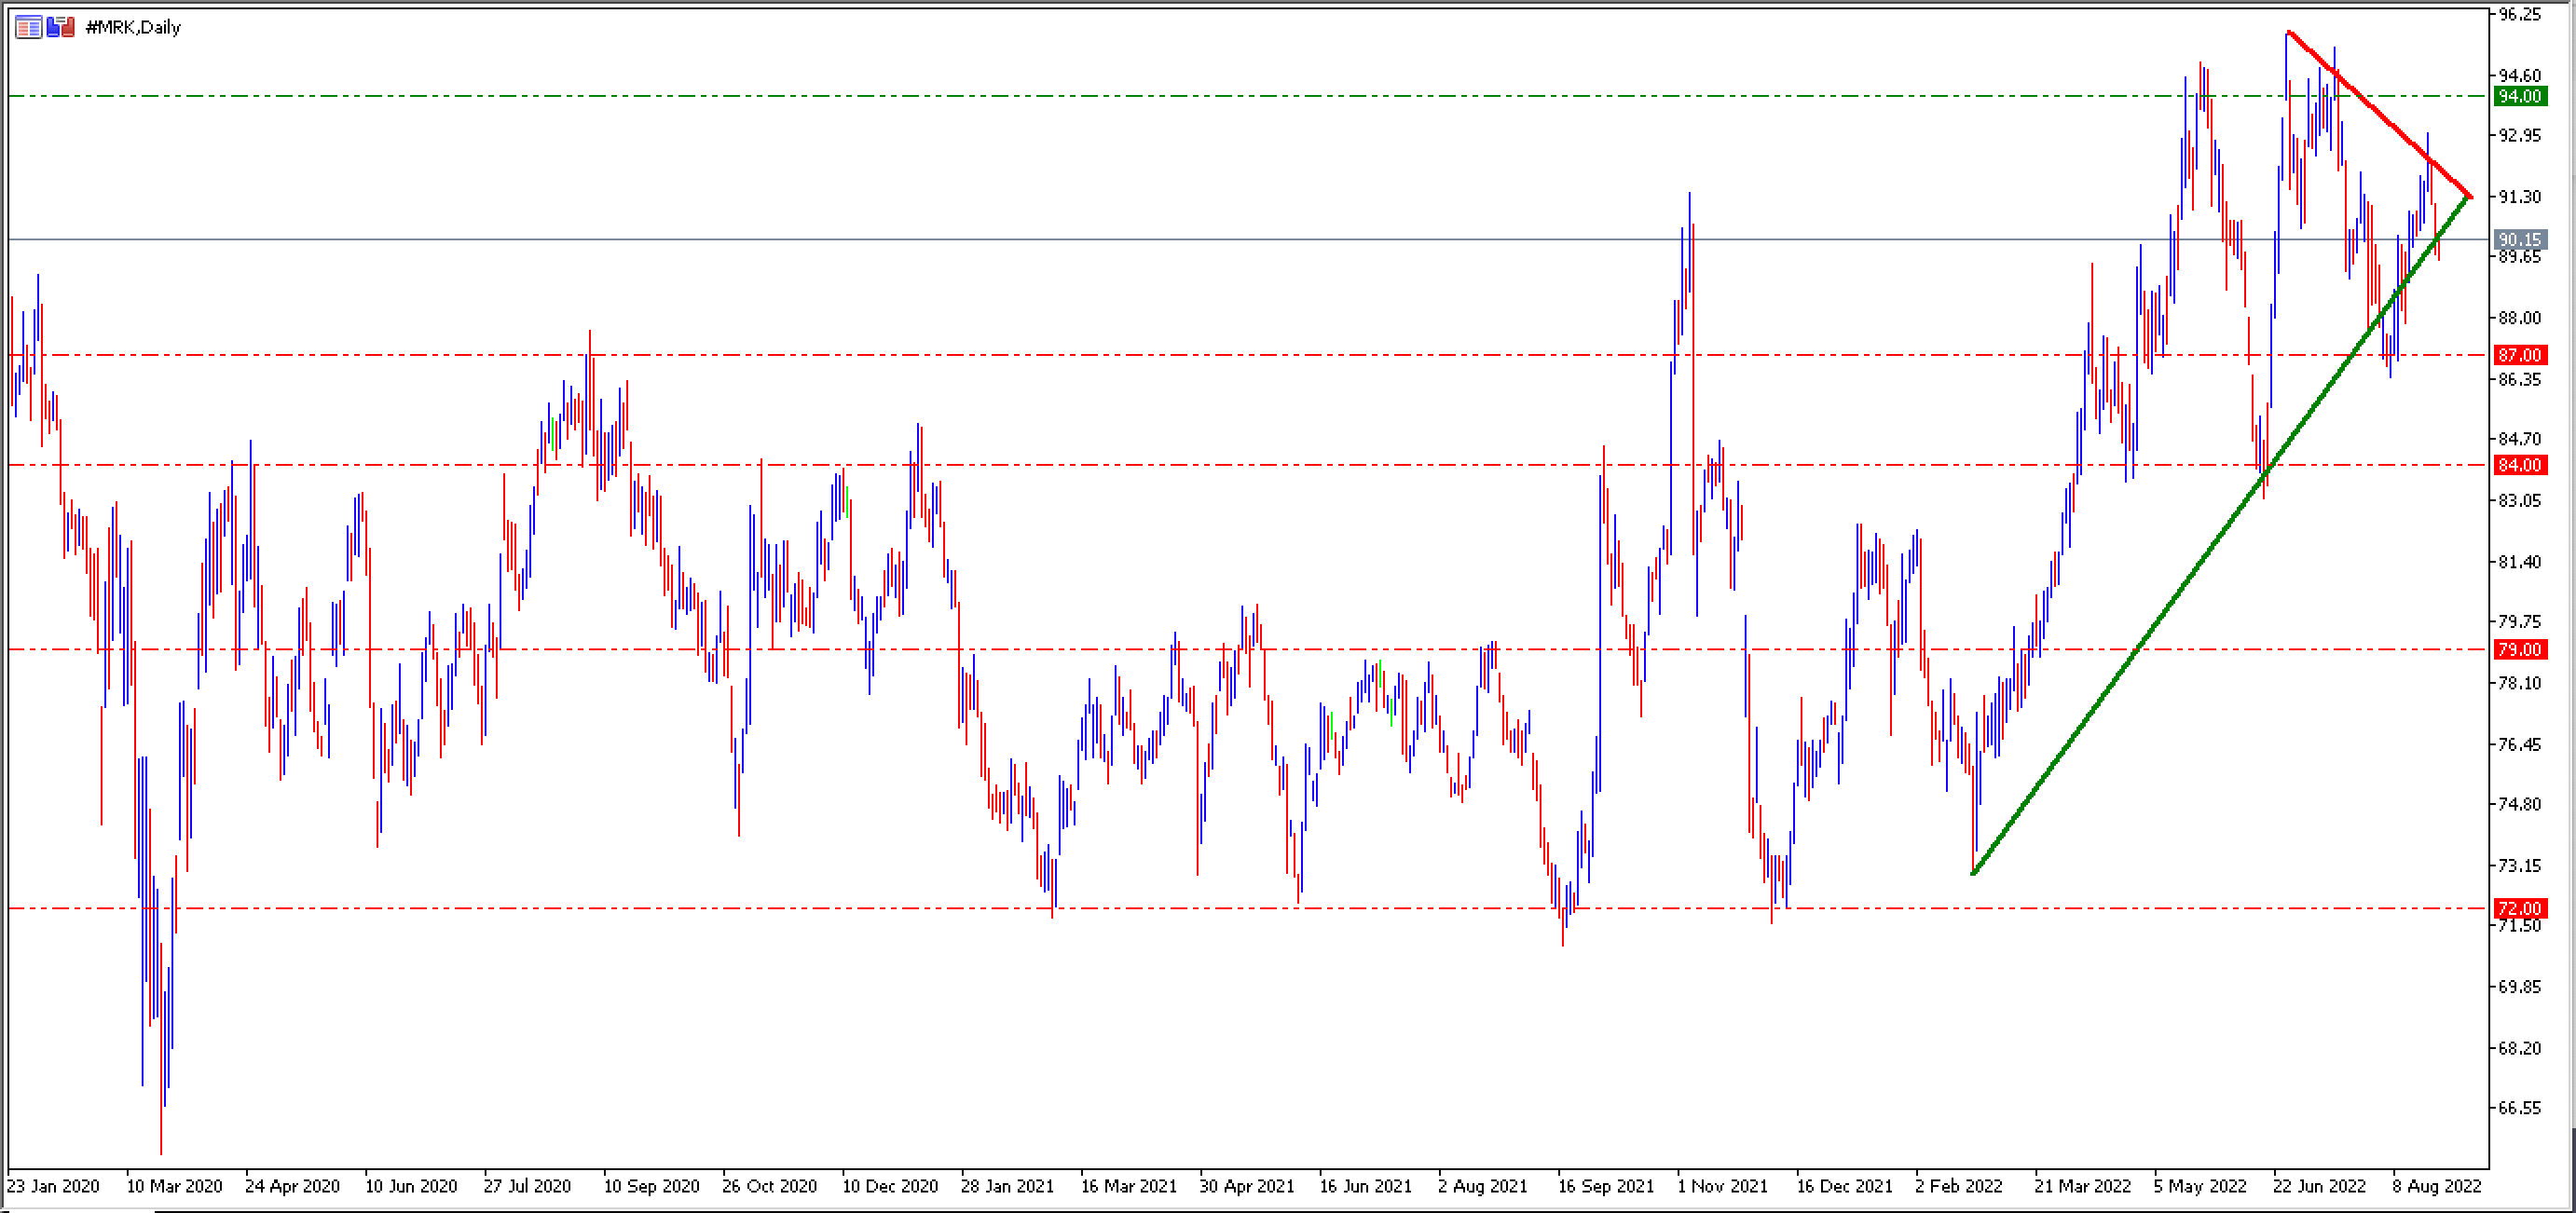Screen dimensions: 2576x1213
Task: Click the 8 Aug 2022 date marker
Action: click(2437, 1186)
